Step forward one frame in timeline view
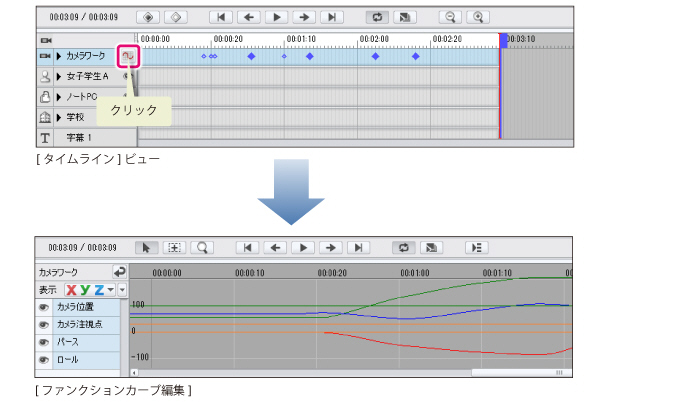The height and width of the screenshot is (406, 700). (x=304, y=17)
